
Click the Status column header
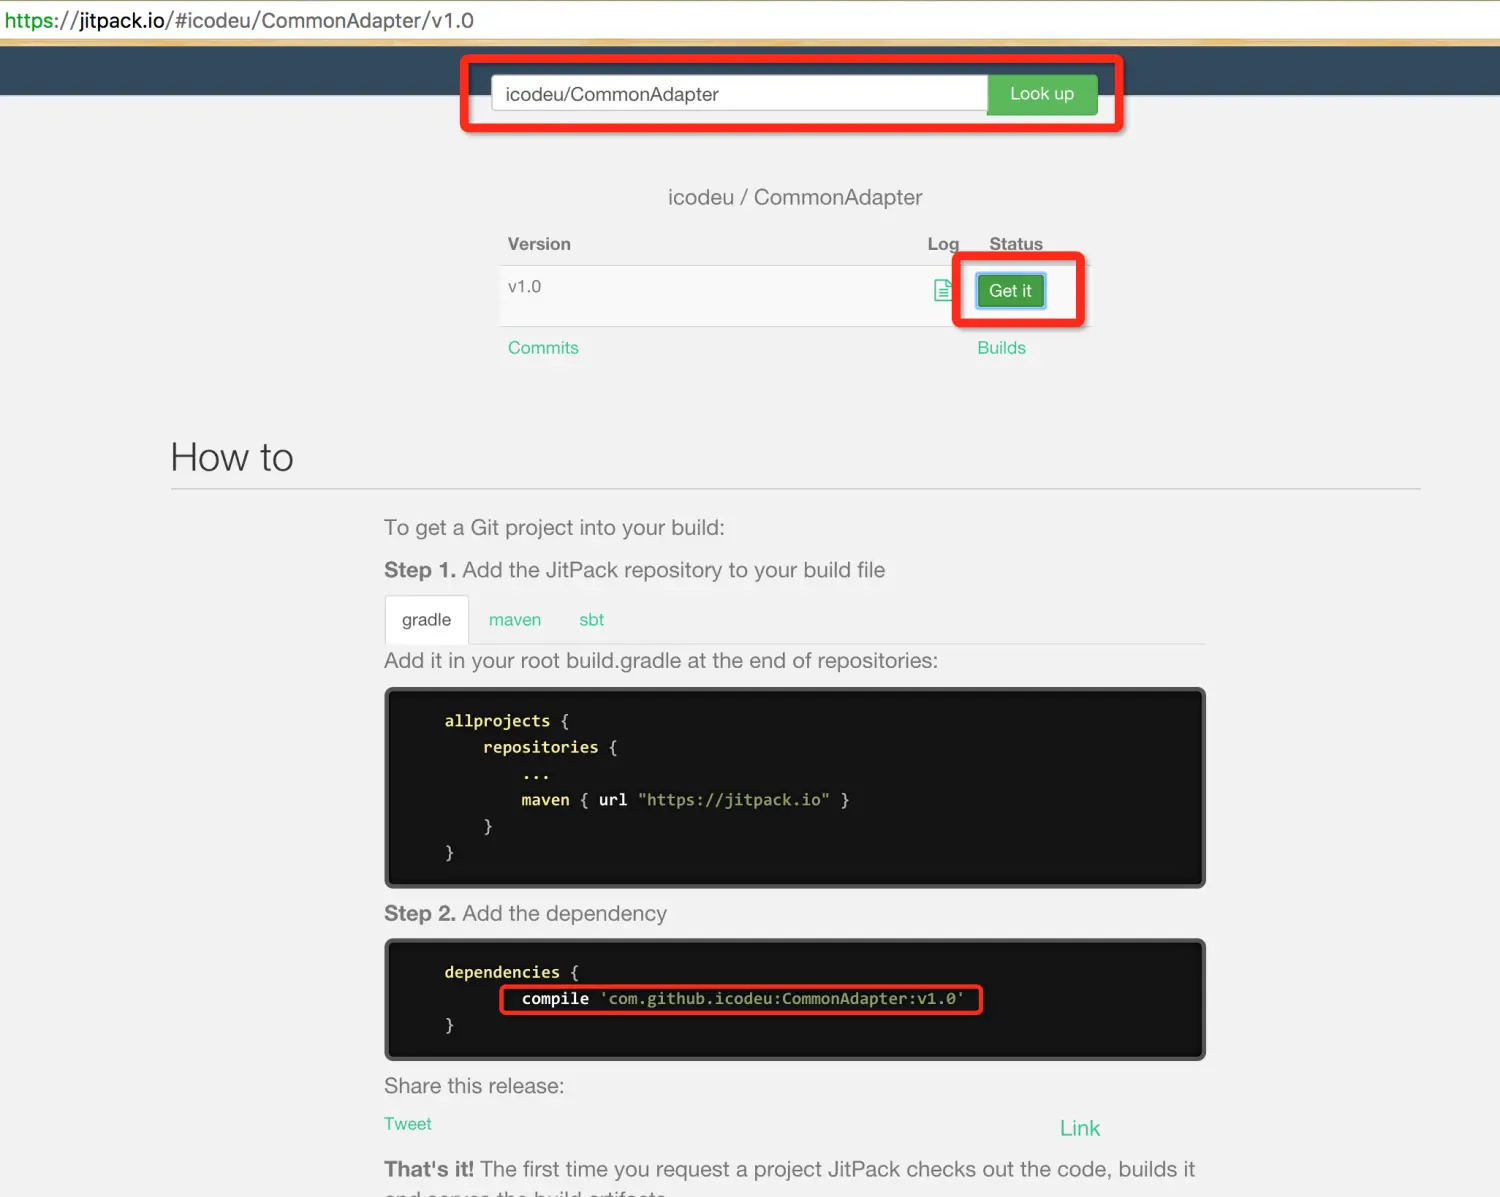(x=1016, y=244)
